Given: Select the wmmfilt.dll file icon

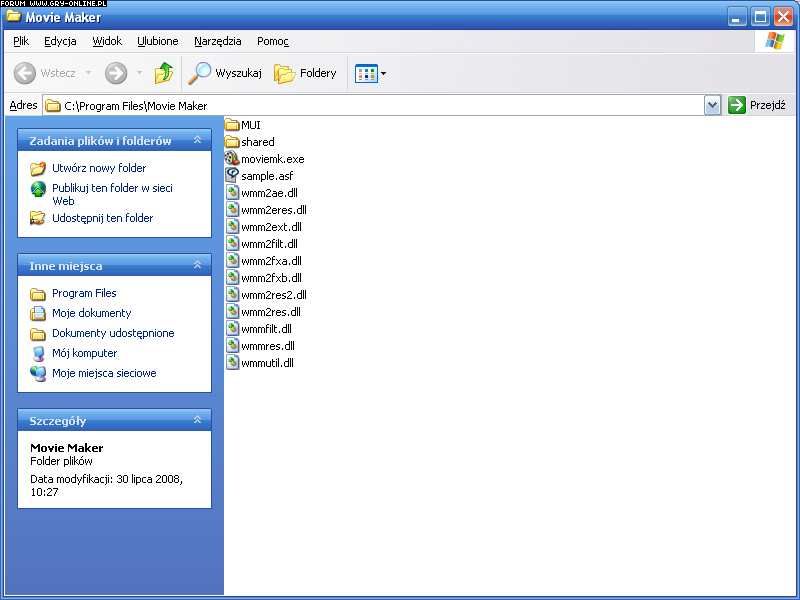Looking at the screenshot, I should click(232, 329).
